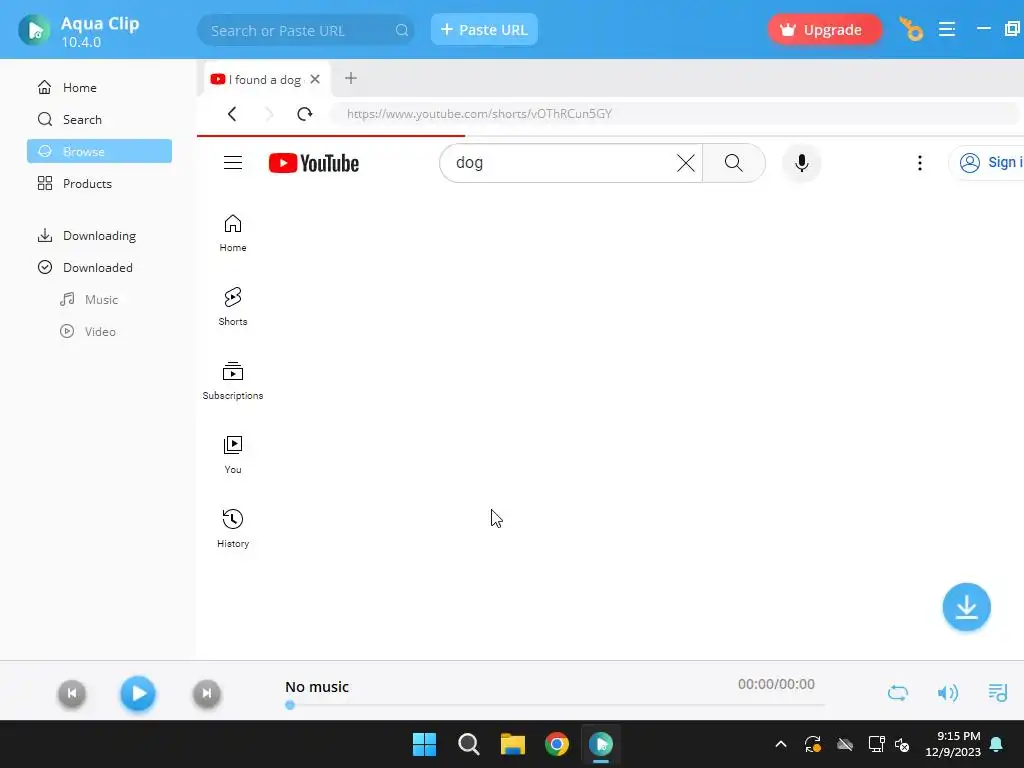Image resolution: width=1024 pixels, height=768 pixels.
Task: Click the YouTube search magnifier button
Action: 733,163
